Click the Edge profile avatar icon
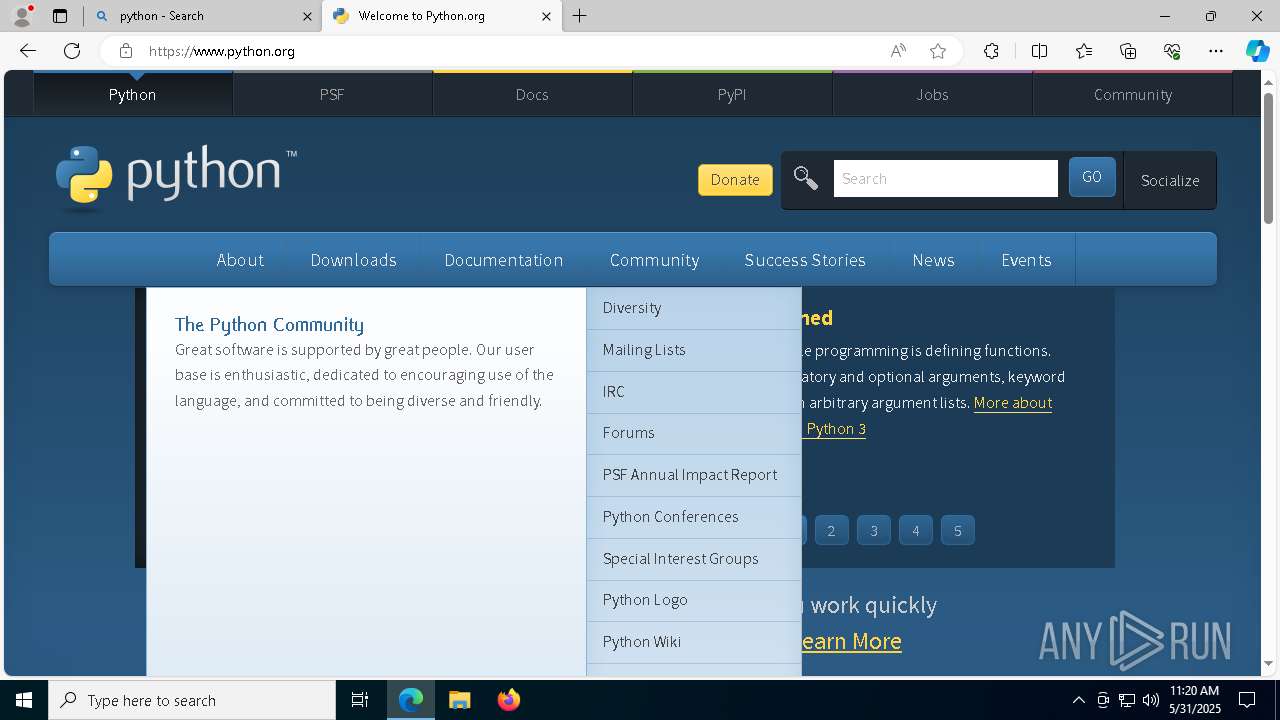This screenshot has height=720, width=1280. 21,16
